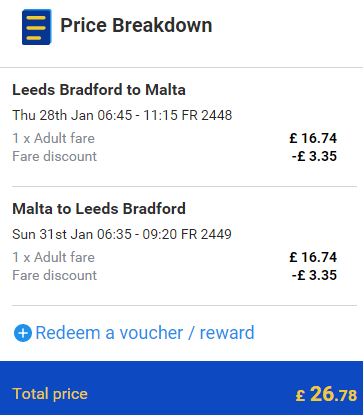Click the blue Total price bar
363x415 pixels.
click(x=181, y=388)
